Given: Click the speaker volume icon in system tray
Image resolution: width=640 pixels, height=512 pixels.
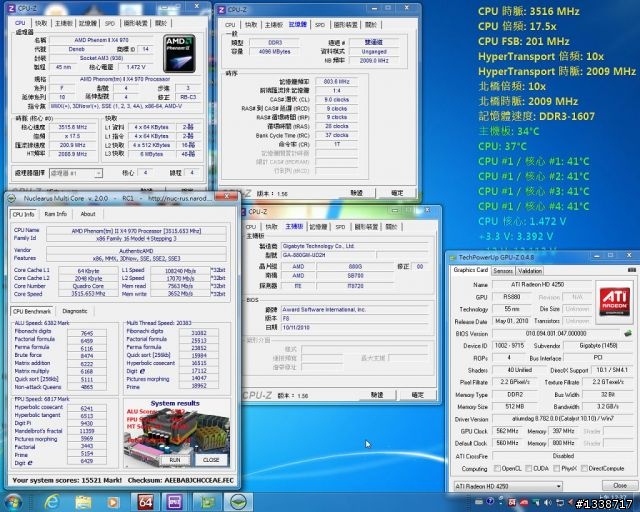Looking at the screenshot, I should (548, 503).
